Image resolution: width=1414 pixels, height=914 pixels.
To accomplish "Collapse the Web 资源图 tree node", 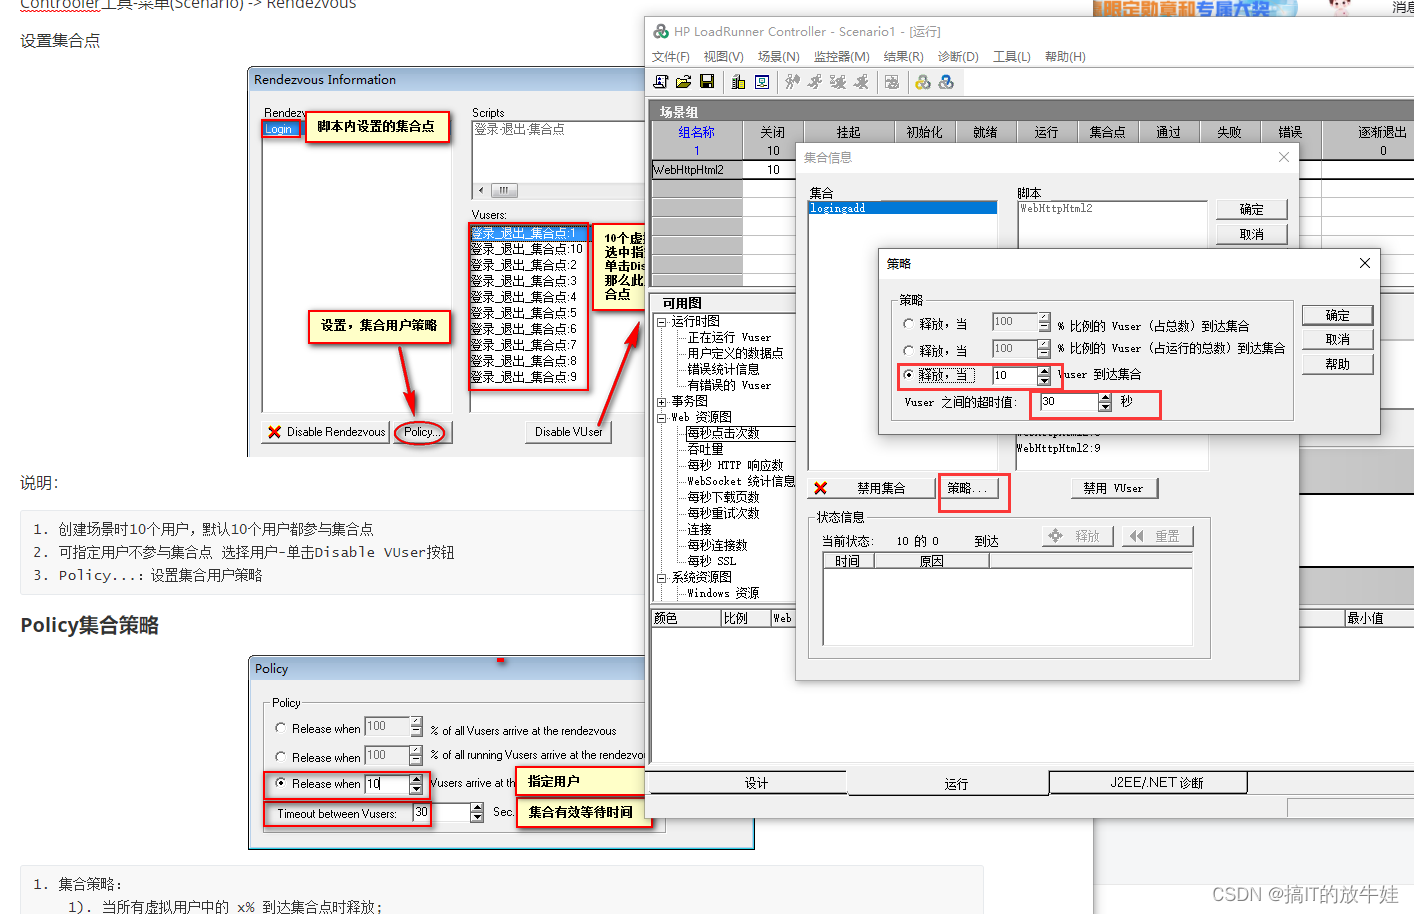I will (661, 418).
